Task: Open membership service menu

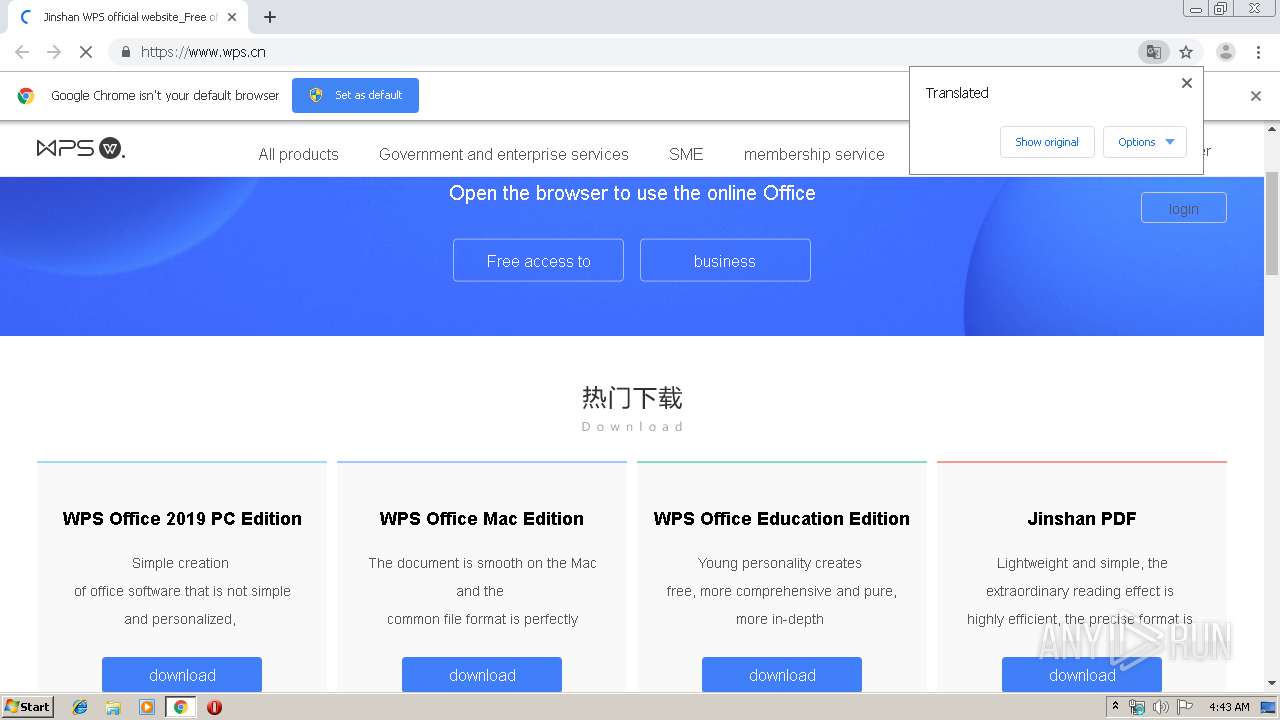Action: coord(814,154)
